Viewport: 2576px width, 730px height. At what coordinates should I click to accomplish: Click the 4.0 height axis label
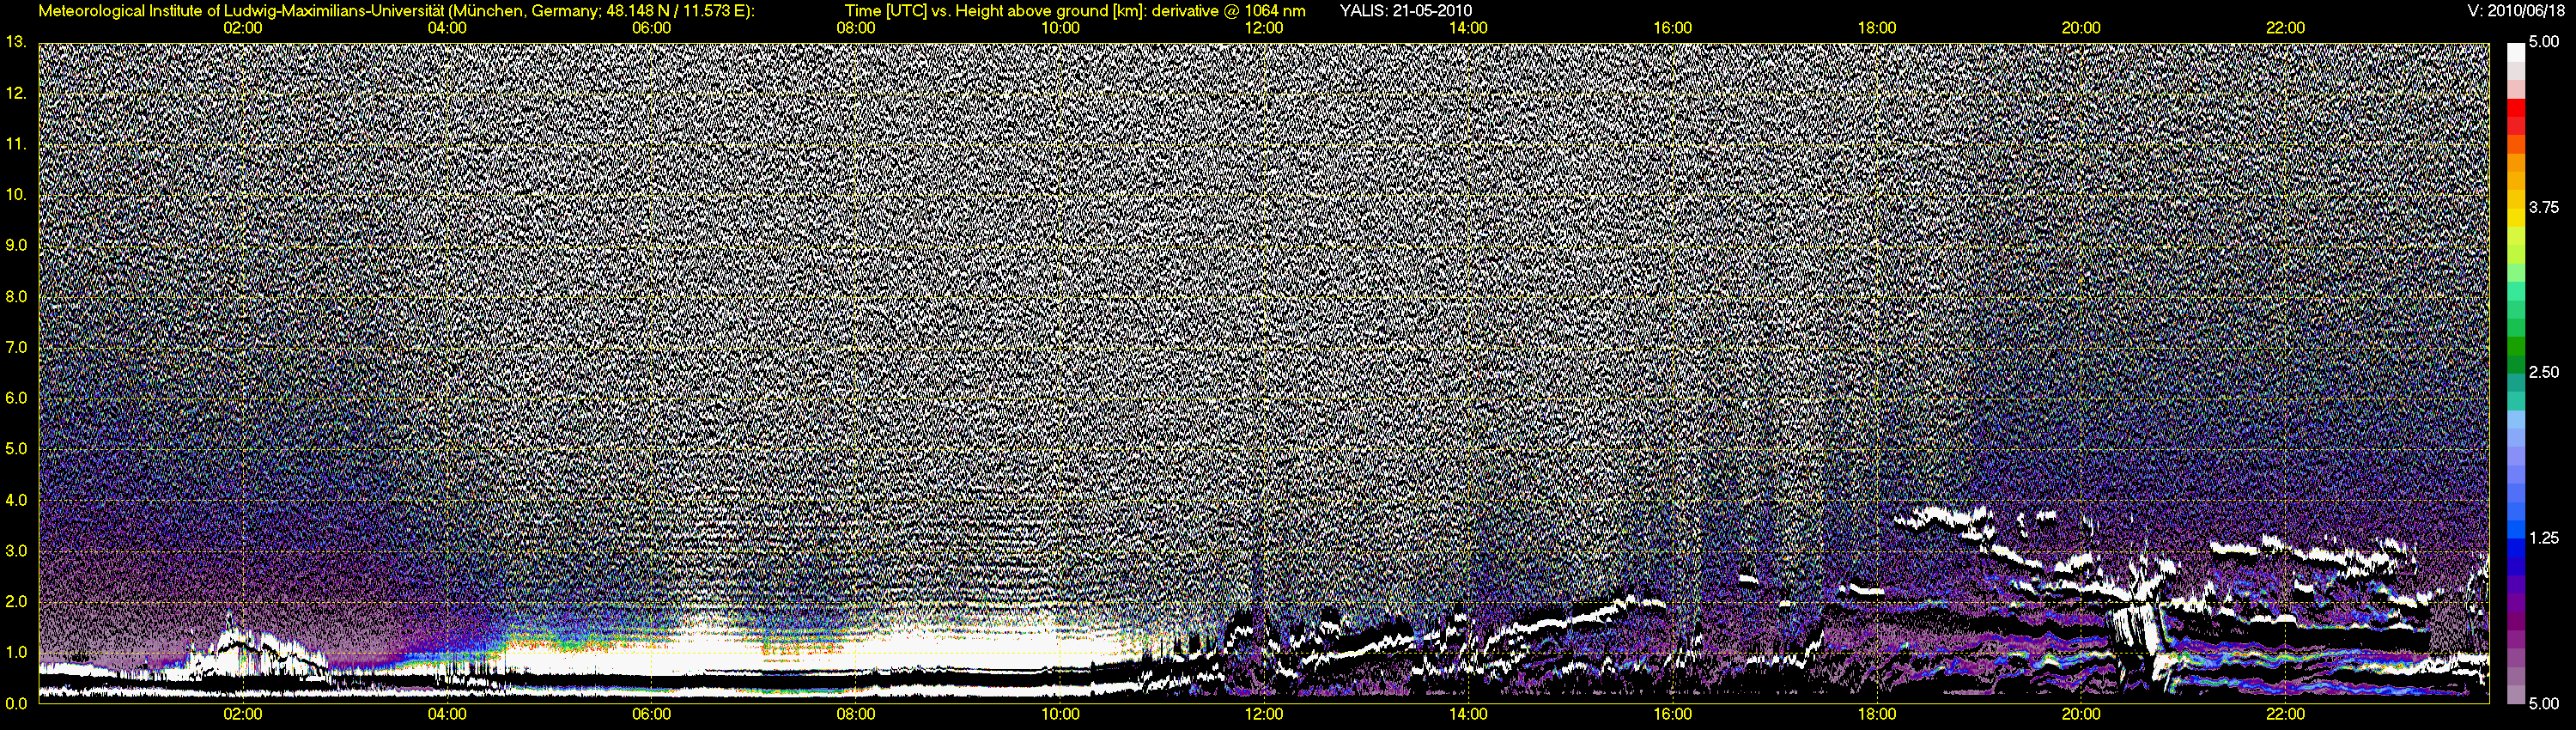coord(16,499)
